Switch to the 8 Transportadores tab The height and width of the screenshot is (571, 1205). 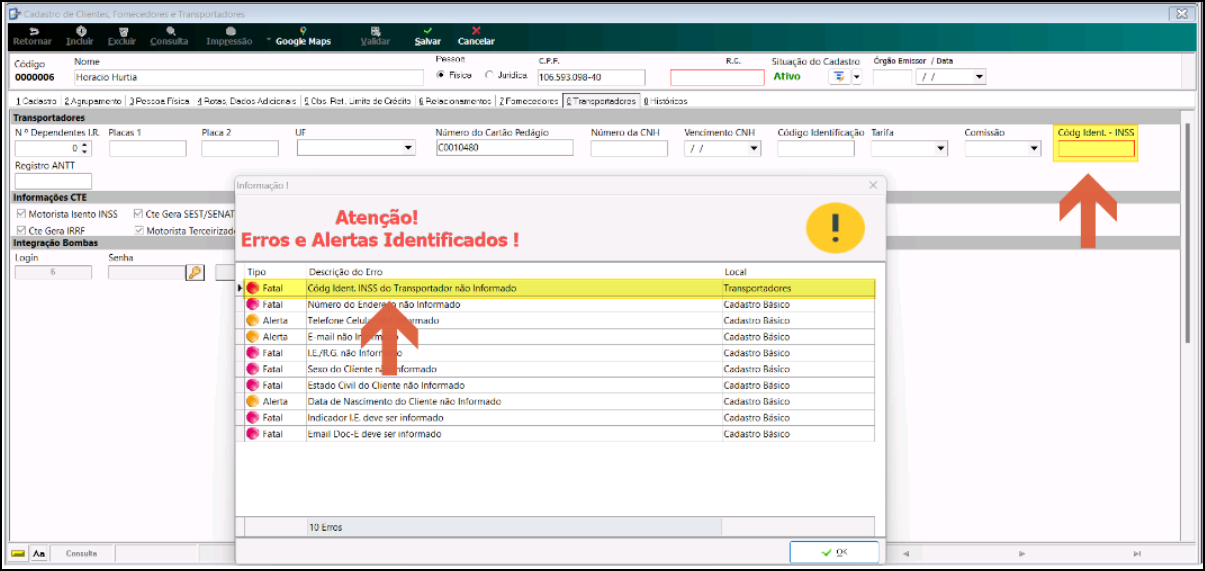click(x=601, y=101)
